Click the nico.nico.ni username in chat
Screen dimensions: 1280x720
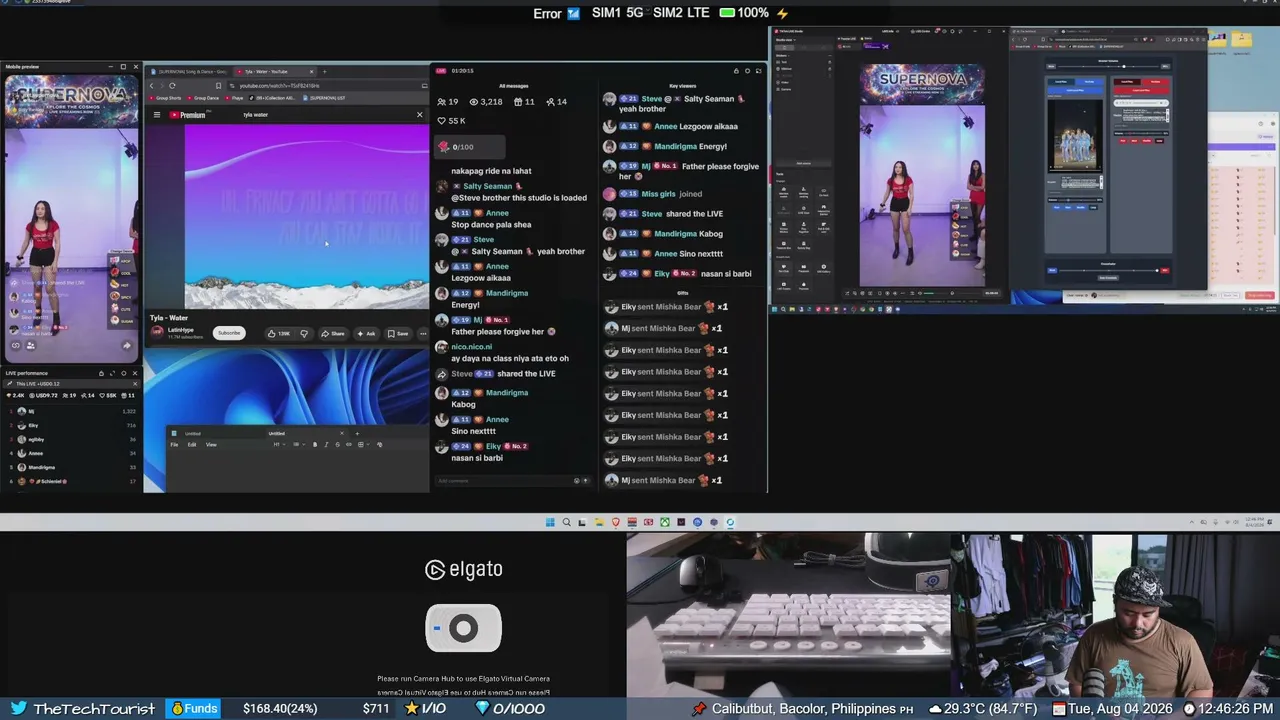click(471, 347)
